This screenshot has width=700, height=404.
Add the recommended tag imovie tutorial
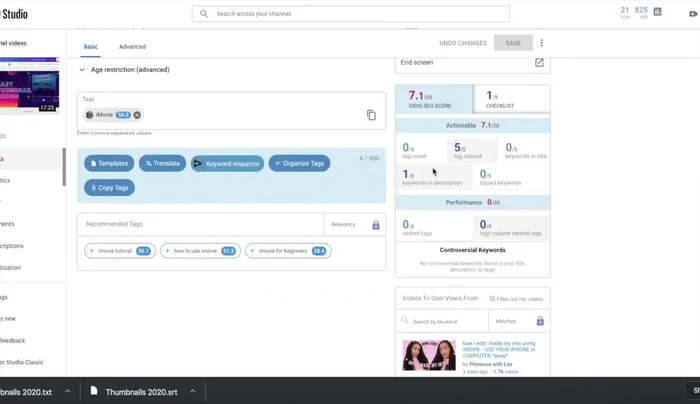pyautogui.click(x=120, y=251)
